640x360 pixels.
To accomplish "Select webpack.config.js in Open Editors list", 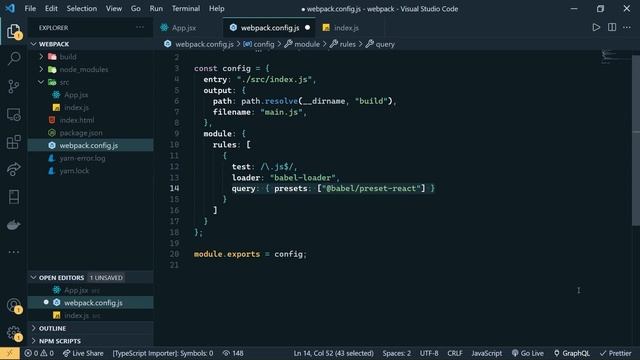I will coord(91,302).
